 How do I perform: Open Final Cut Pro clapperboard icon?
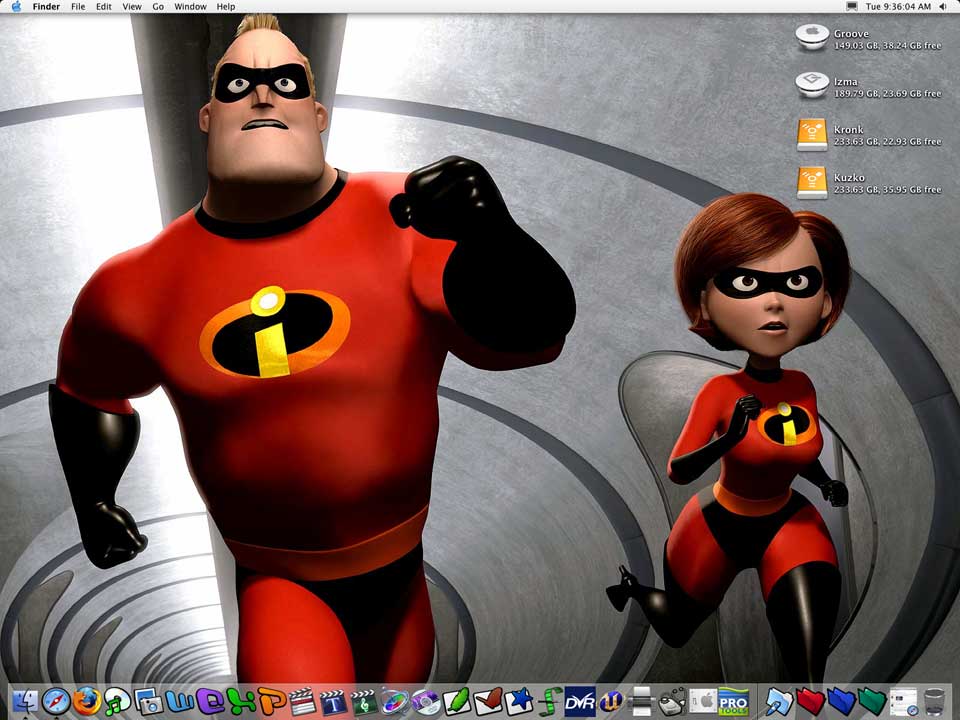(302, 701)
